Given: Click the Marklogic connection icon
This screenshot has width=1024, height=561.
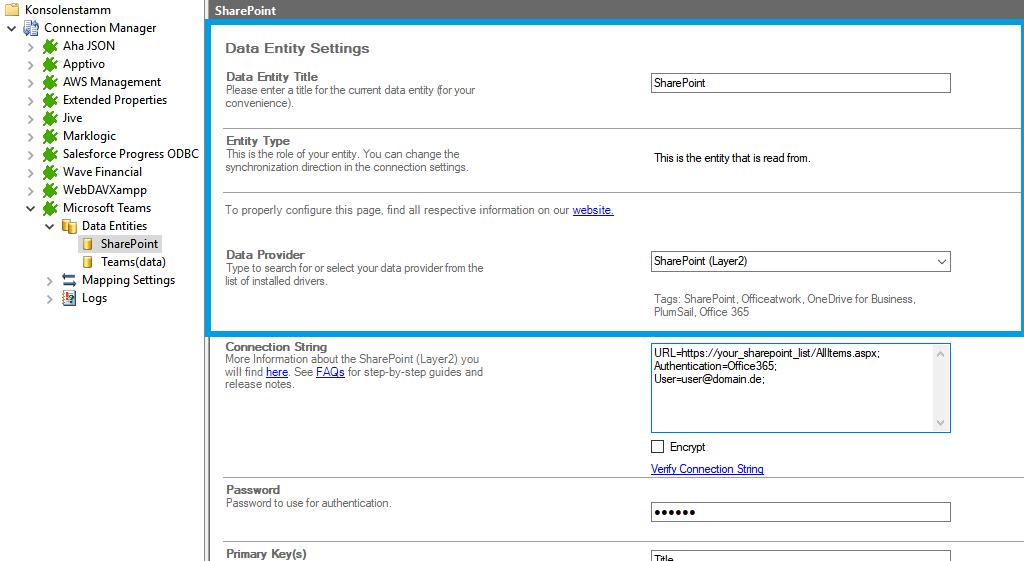Looking at the screenshot, I should click(x=50, y=136).
